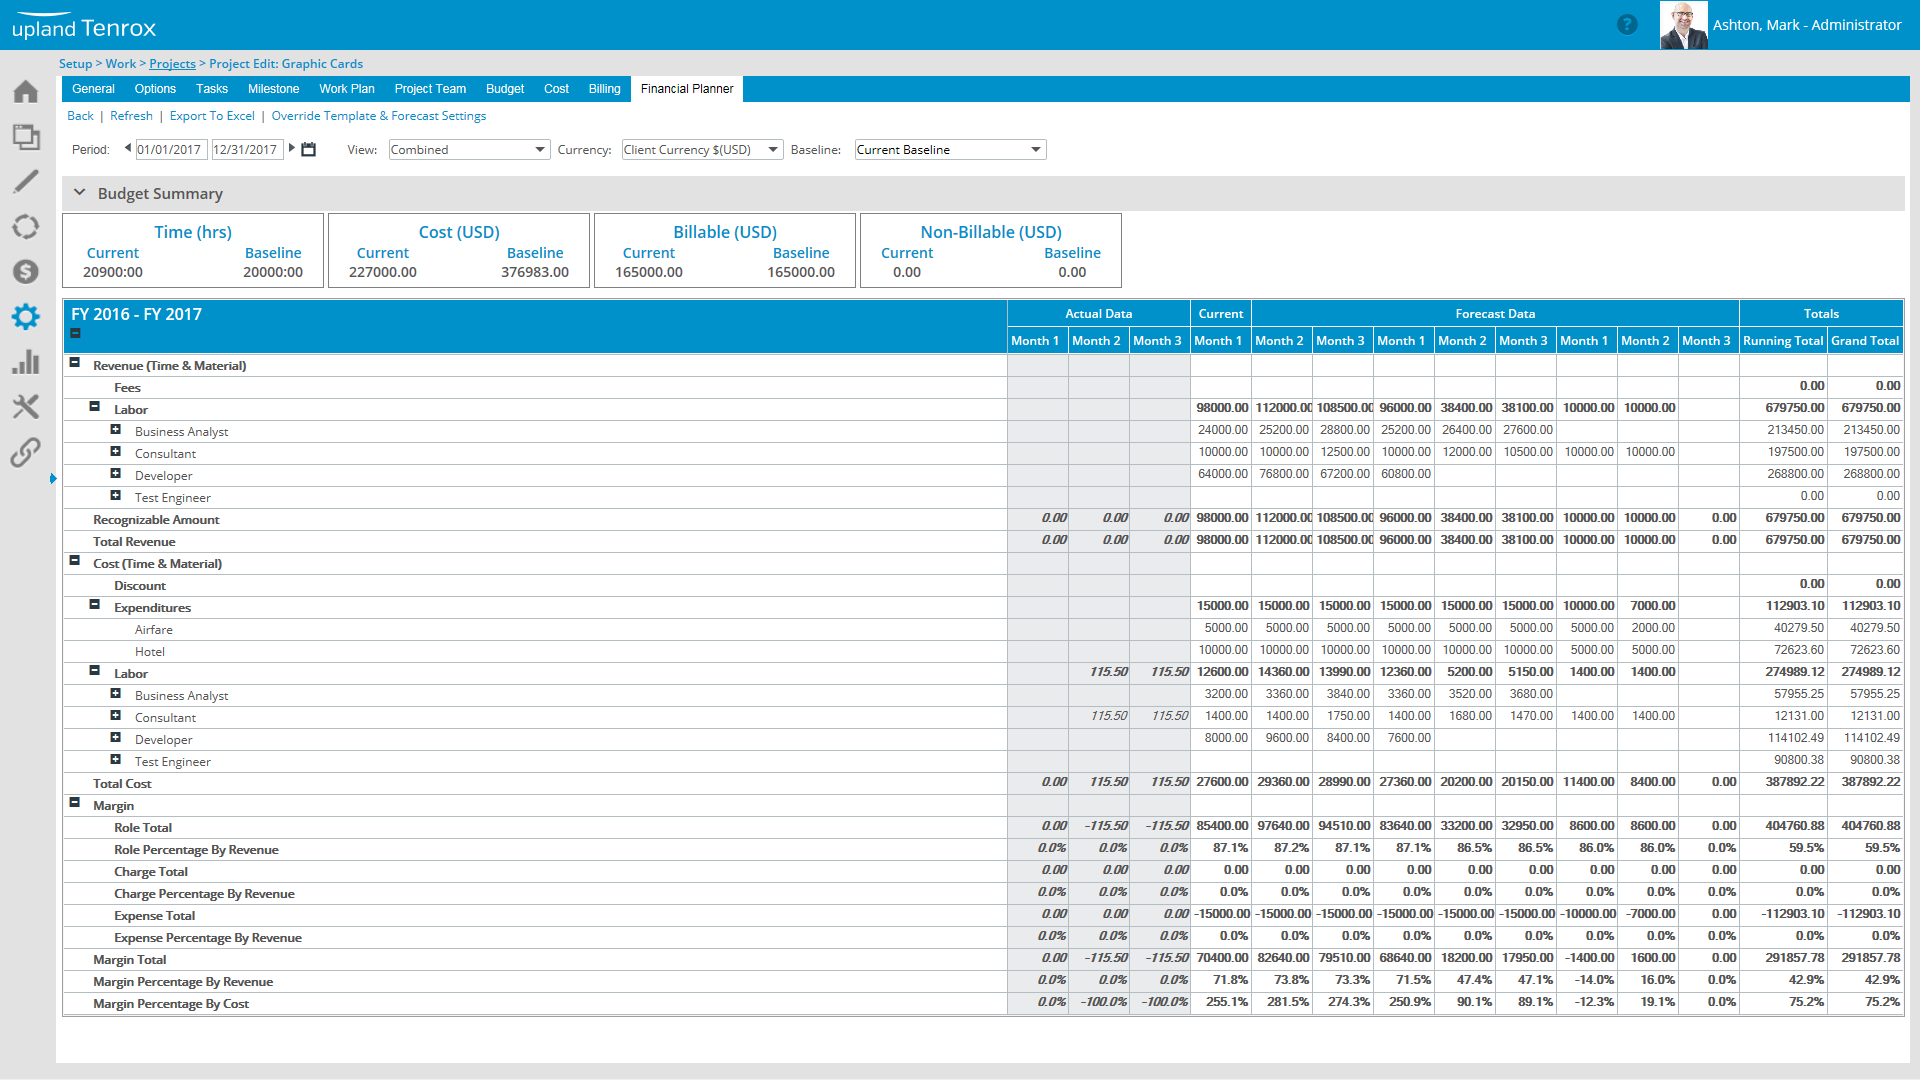Expand the Developer row under revenue Labor
Image resolution: width=1920 pixels, height=1080 pixels.
tap(116, 474)
